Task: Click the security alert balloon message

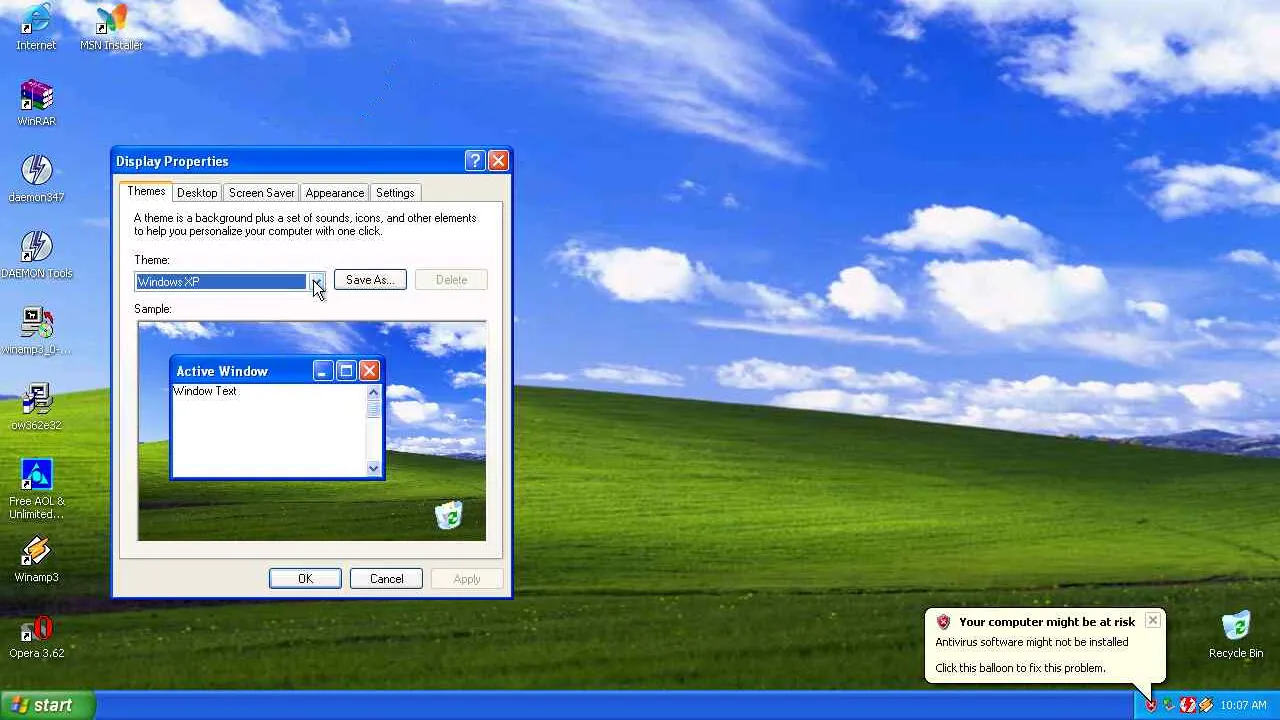Action: coord(1045,645)
